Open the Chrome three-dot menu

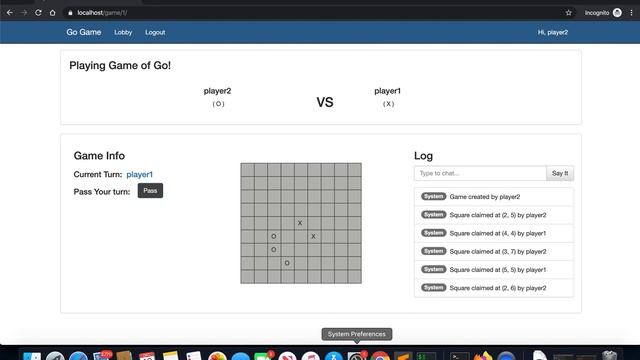click(631, 13)
